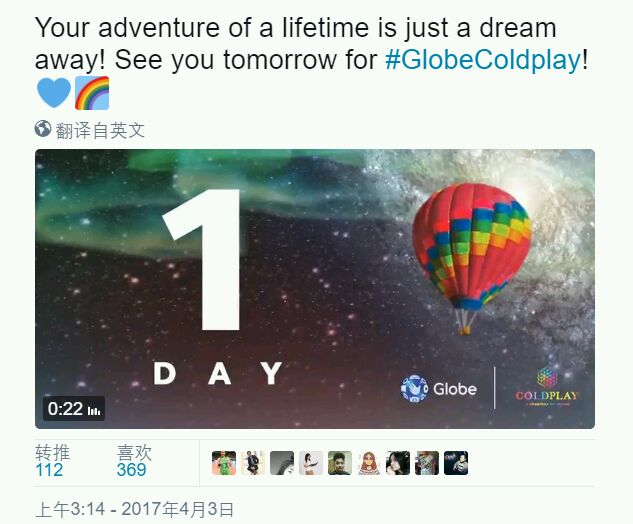Image resolution: width=633 pixels, height=524 pixels.
Task: Open the black-haired girl avatar
Action: point(398,463)
